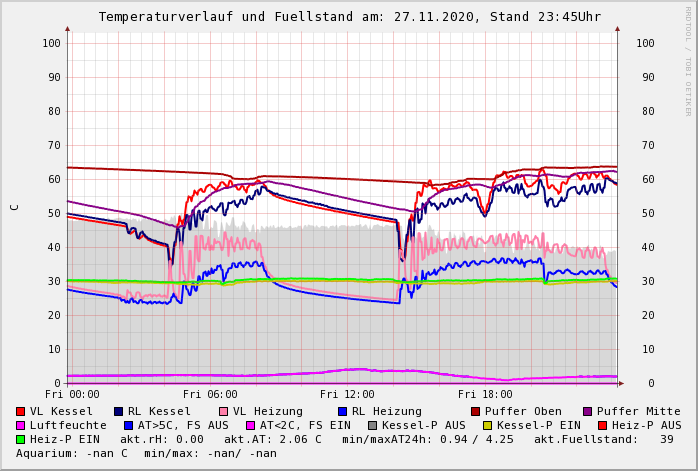Click the Fri 12:00 time axis label

347,394
